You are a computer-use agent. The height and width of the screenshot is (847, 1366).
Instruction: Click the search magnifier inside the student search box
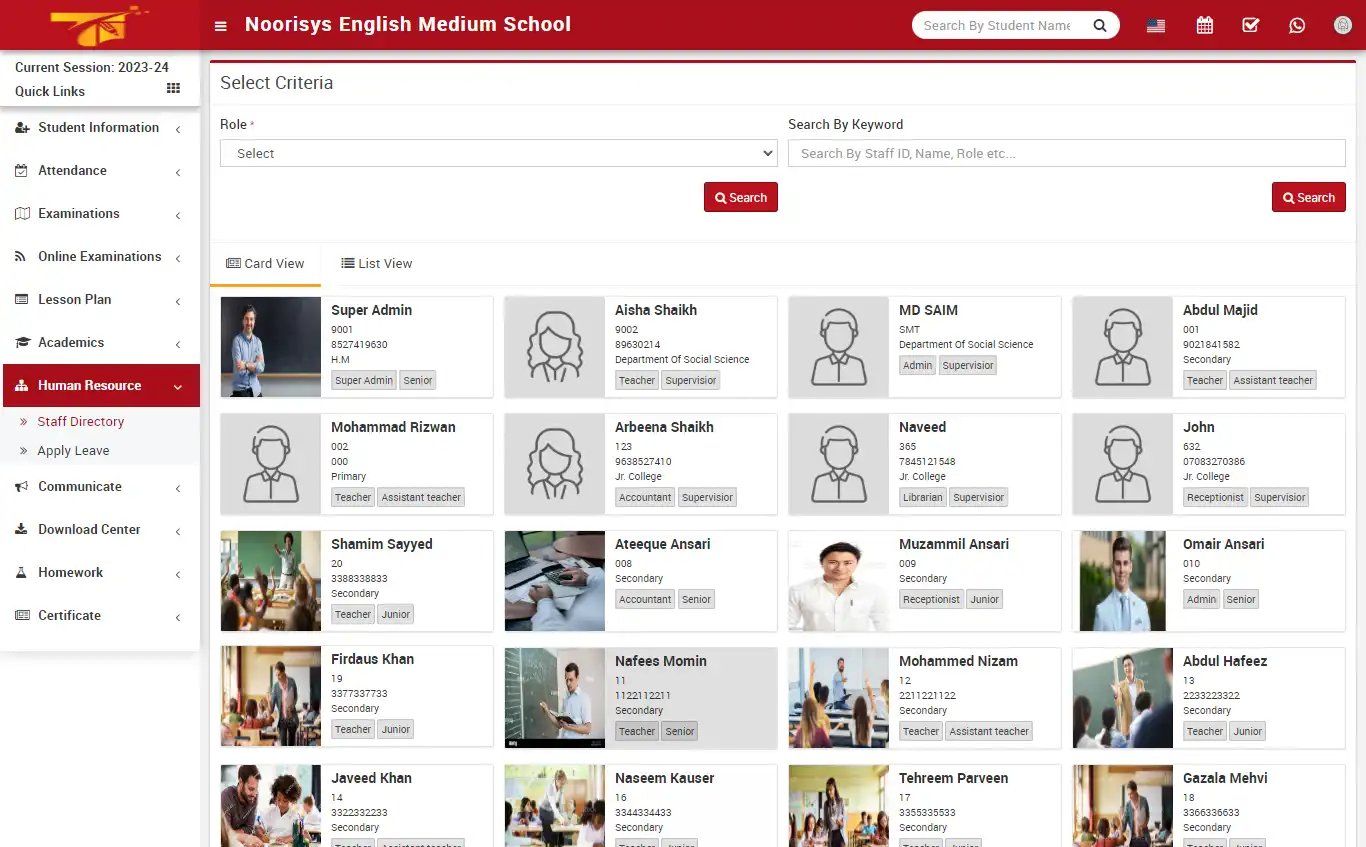[x=1099, y=24]
